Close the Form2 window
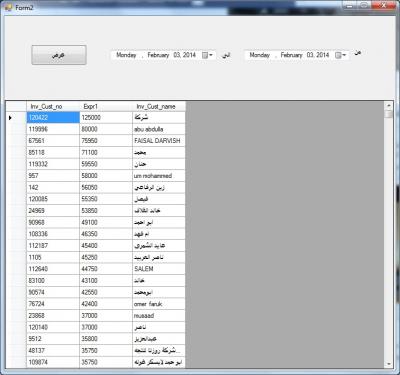 (384, 5)
